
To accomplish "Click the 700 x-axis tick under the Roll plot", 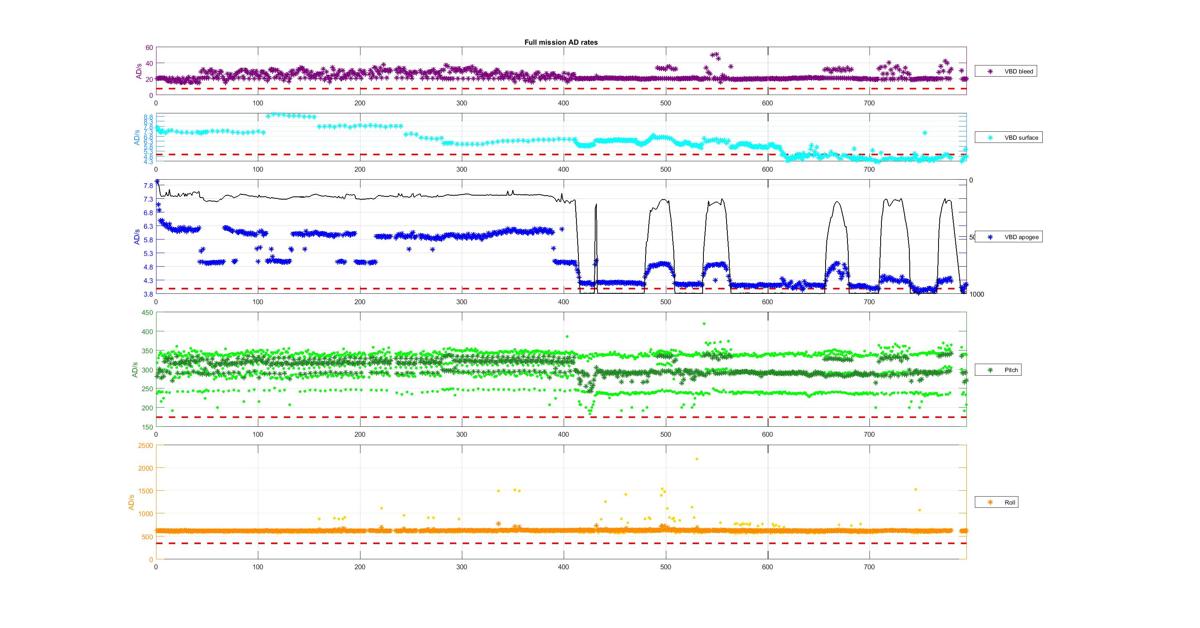I will click(869, 566).
